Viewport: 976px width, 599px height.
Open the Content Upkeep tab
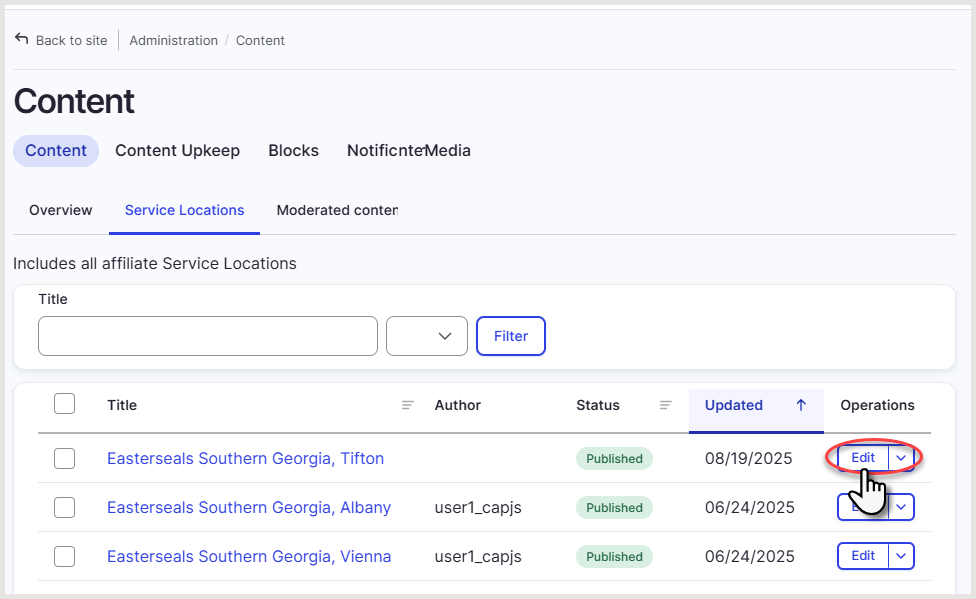(x=177, y=151)
